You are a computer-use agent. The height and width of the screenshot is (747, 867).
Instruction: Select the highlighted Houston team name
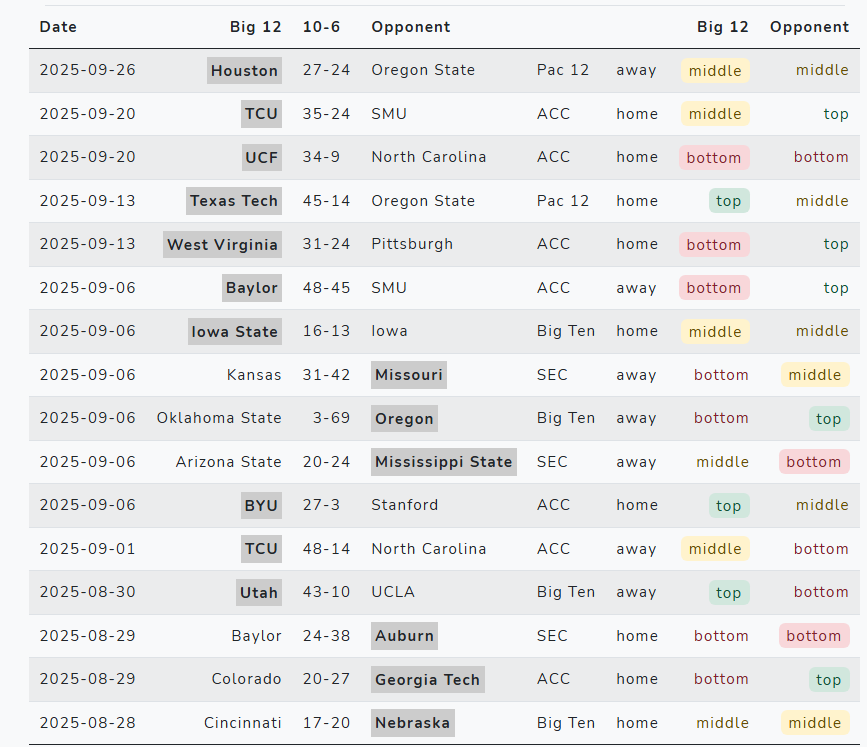pyautogui.click(x=244, y=71)
